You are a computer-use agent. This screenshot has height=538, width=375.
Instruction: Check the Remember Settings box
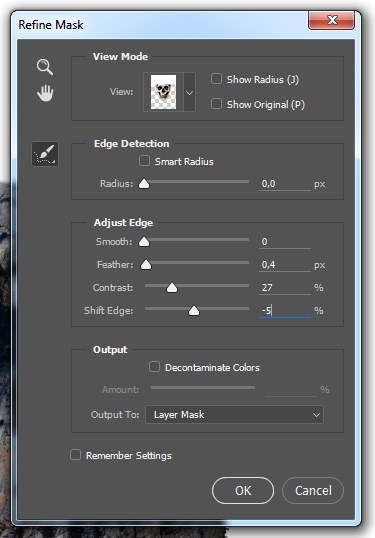pyautogui.click(x=75, y=455)
